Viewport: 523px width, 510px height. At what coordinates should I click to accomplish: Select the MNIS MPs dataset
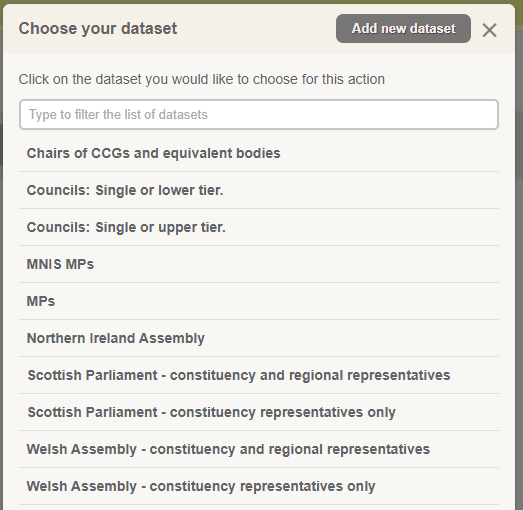click(259, 265)
